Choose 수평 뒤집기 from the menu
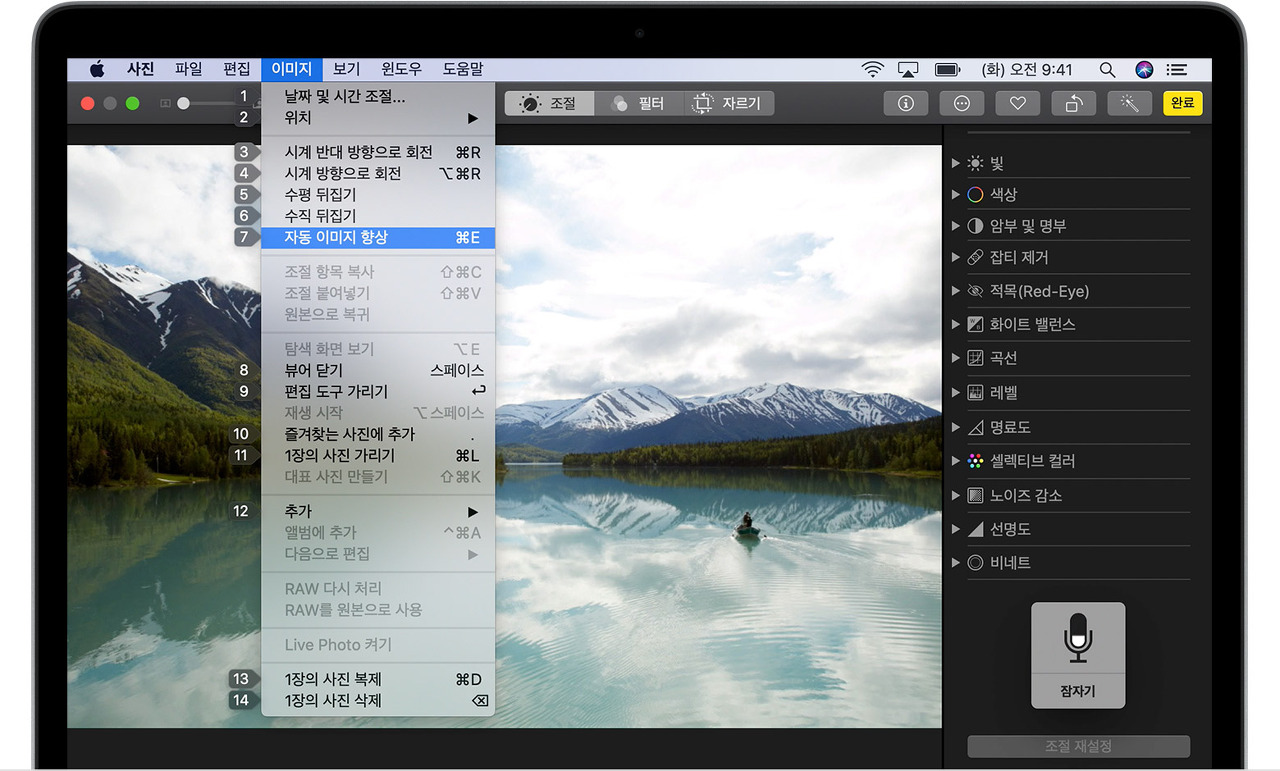1280x771 pixels. point(378,194)
